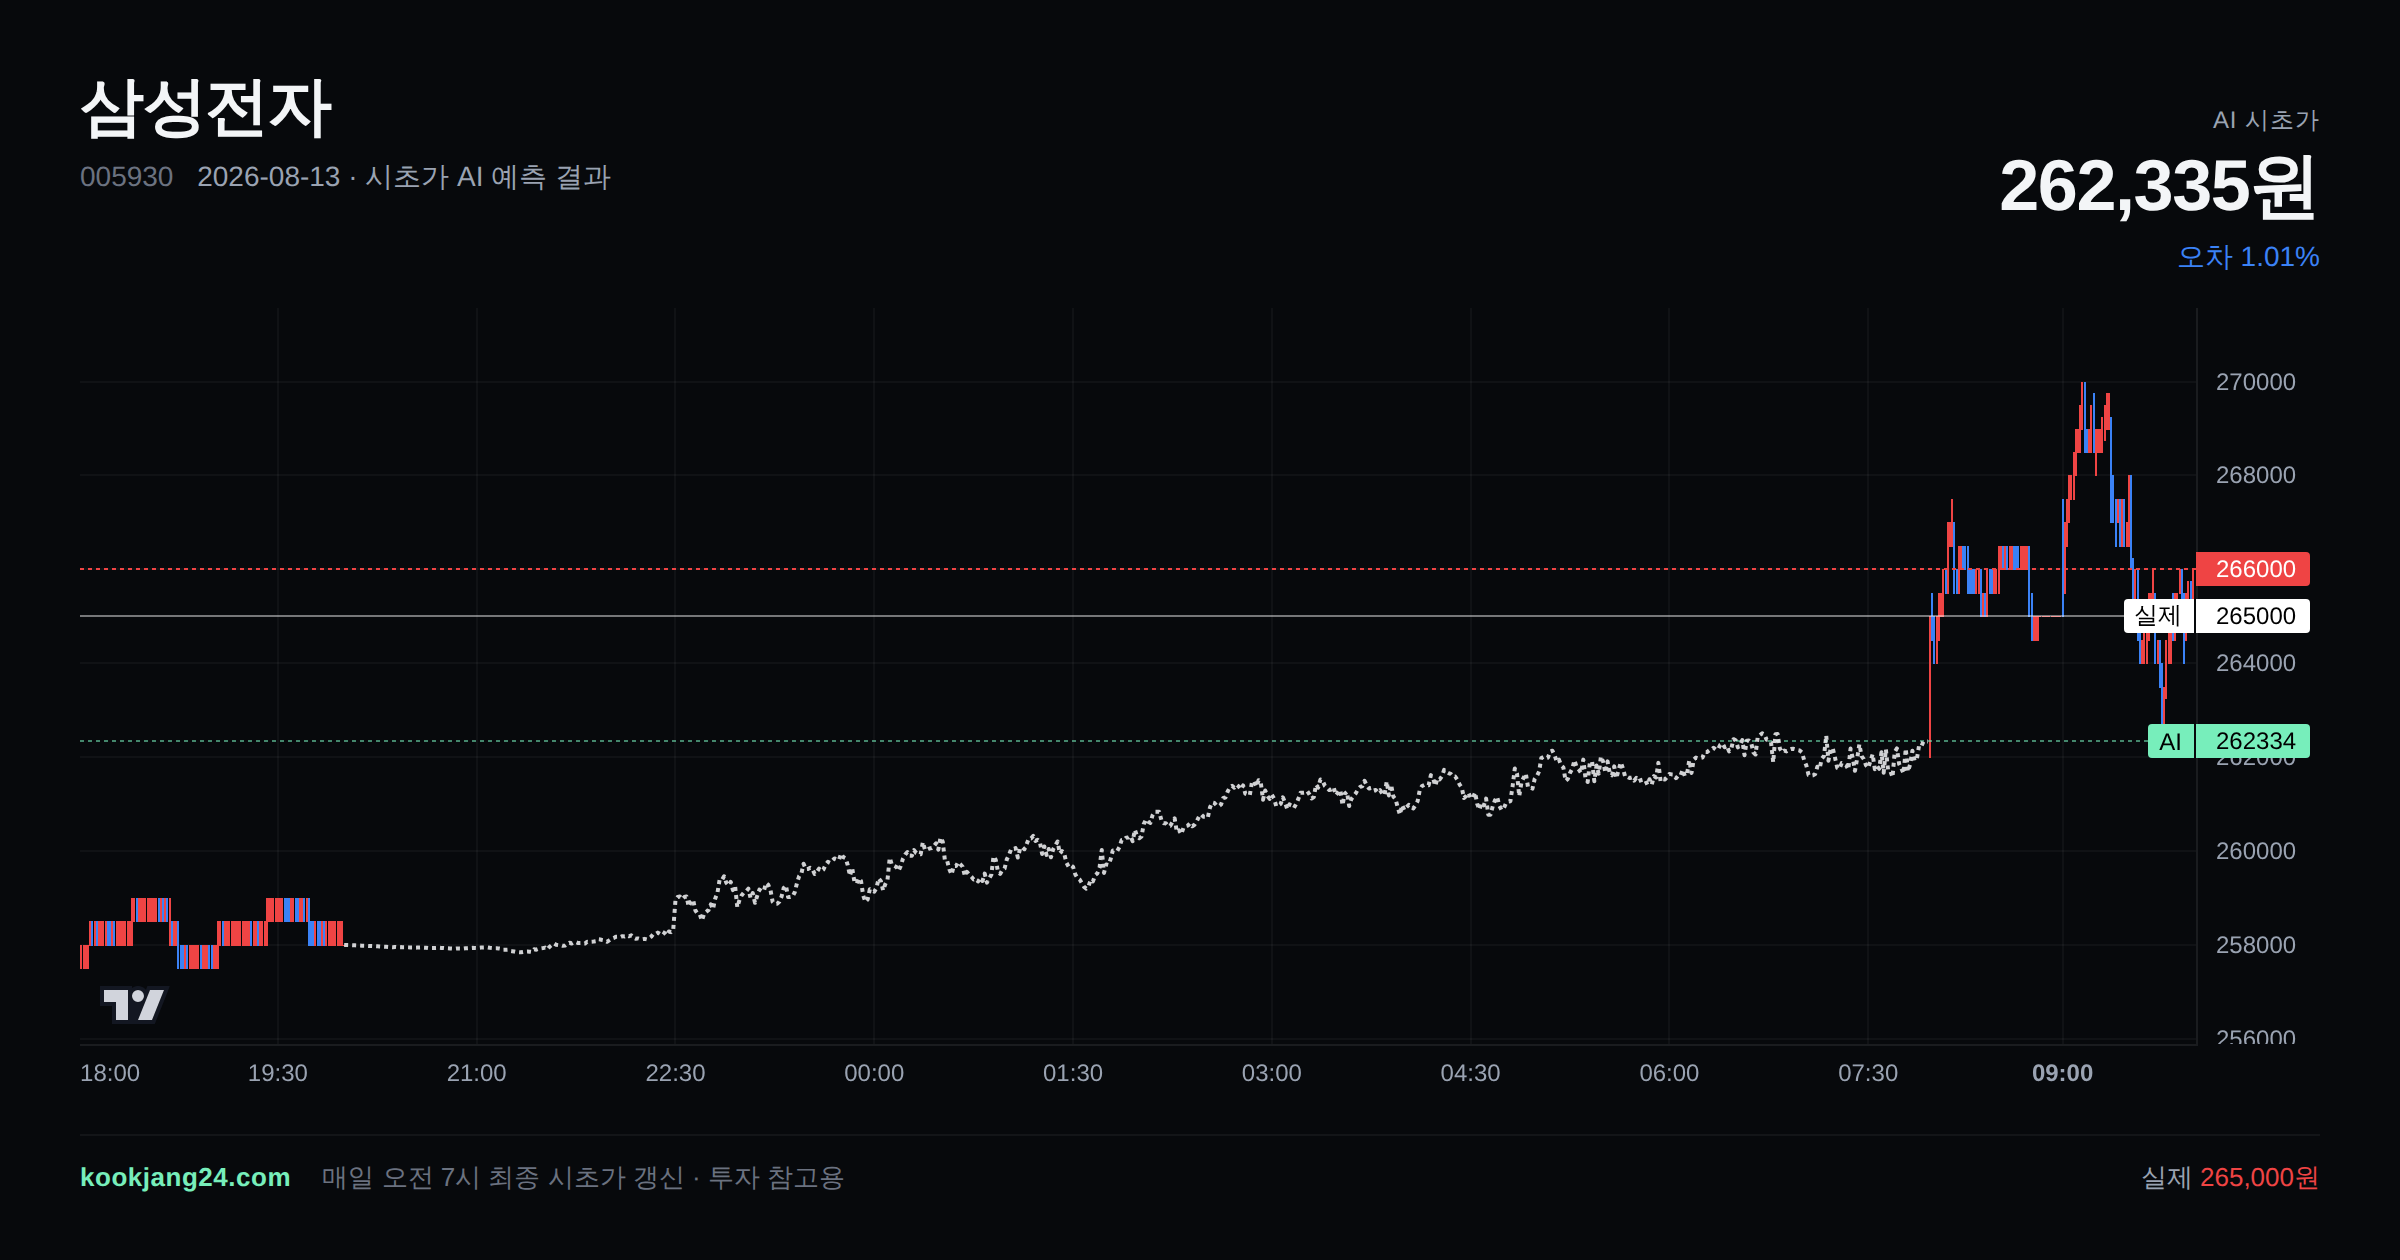Click the 19:30 time axis label
The height and width of the screenshot is (1260, 2400).
pos(277,1073)
